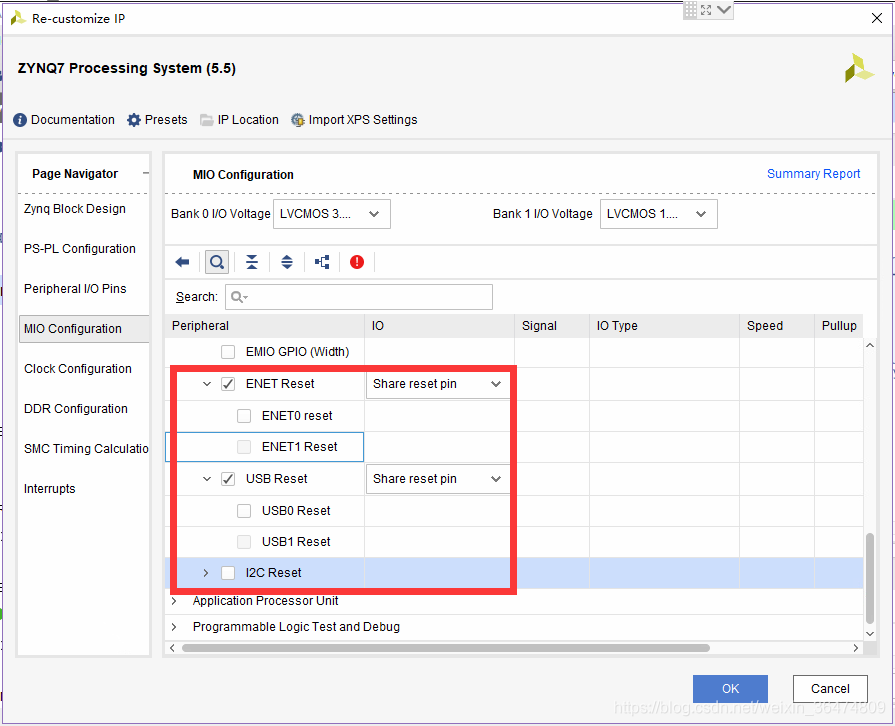Expand Application Processor Unit node
This screenshot has height=726, width=895.
point(174,600)
